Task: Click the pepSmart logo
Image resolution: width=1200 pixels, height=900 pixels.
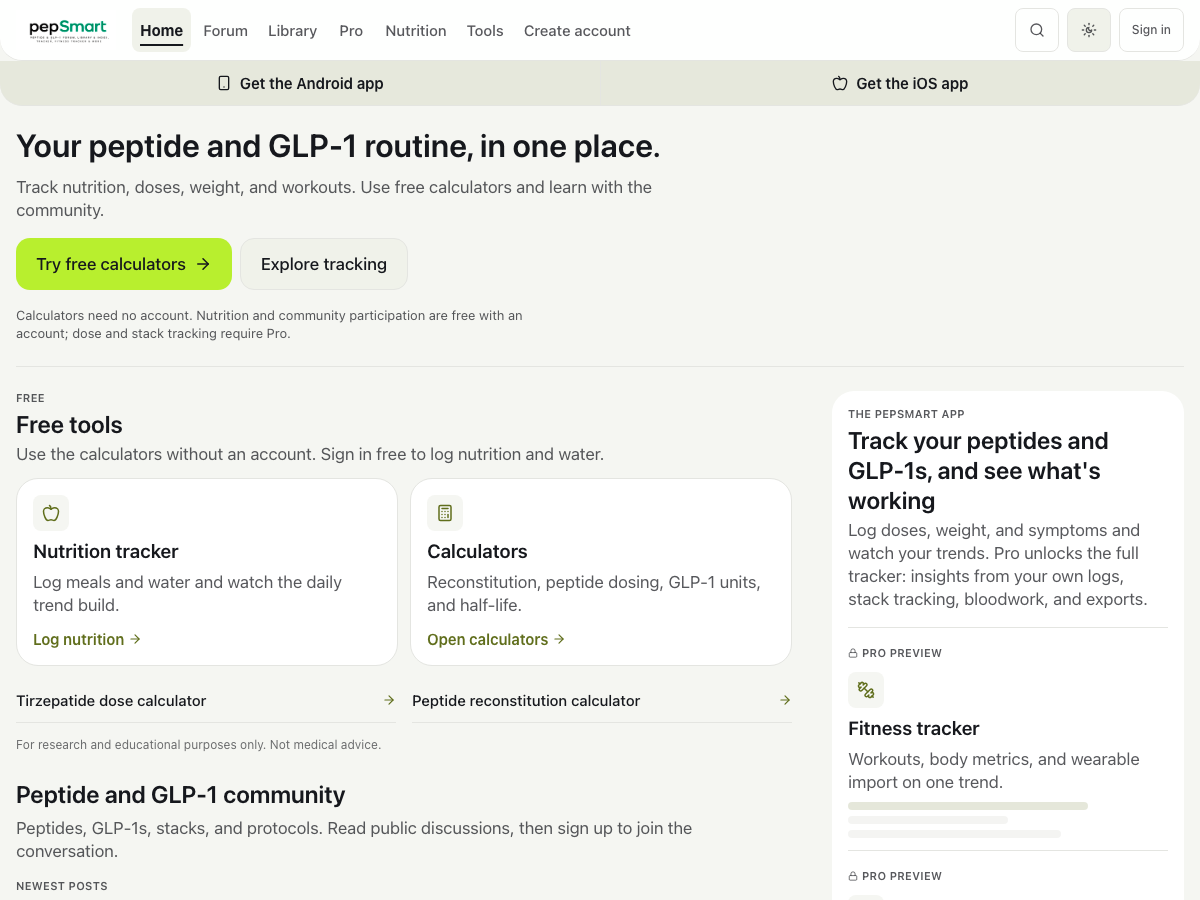Action: point(68,30)
